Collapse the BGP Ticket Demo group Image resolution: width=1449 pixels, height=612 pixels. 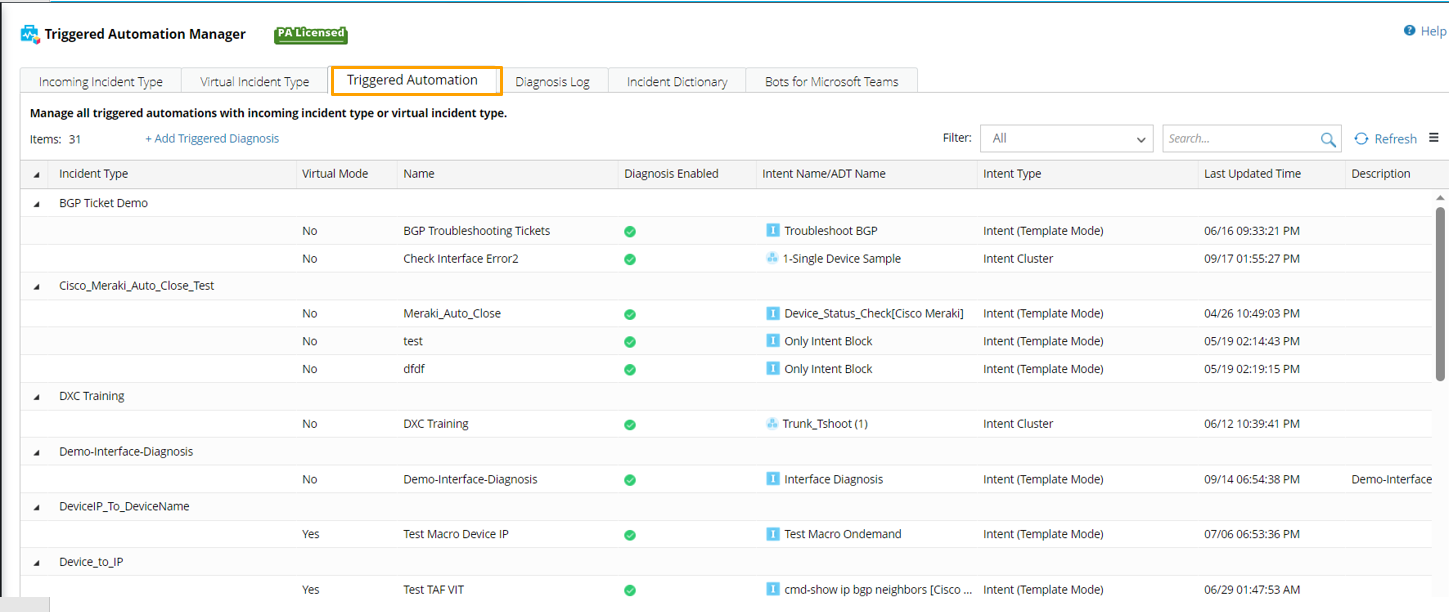tap(37, 204)
